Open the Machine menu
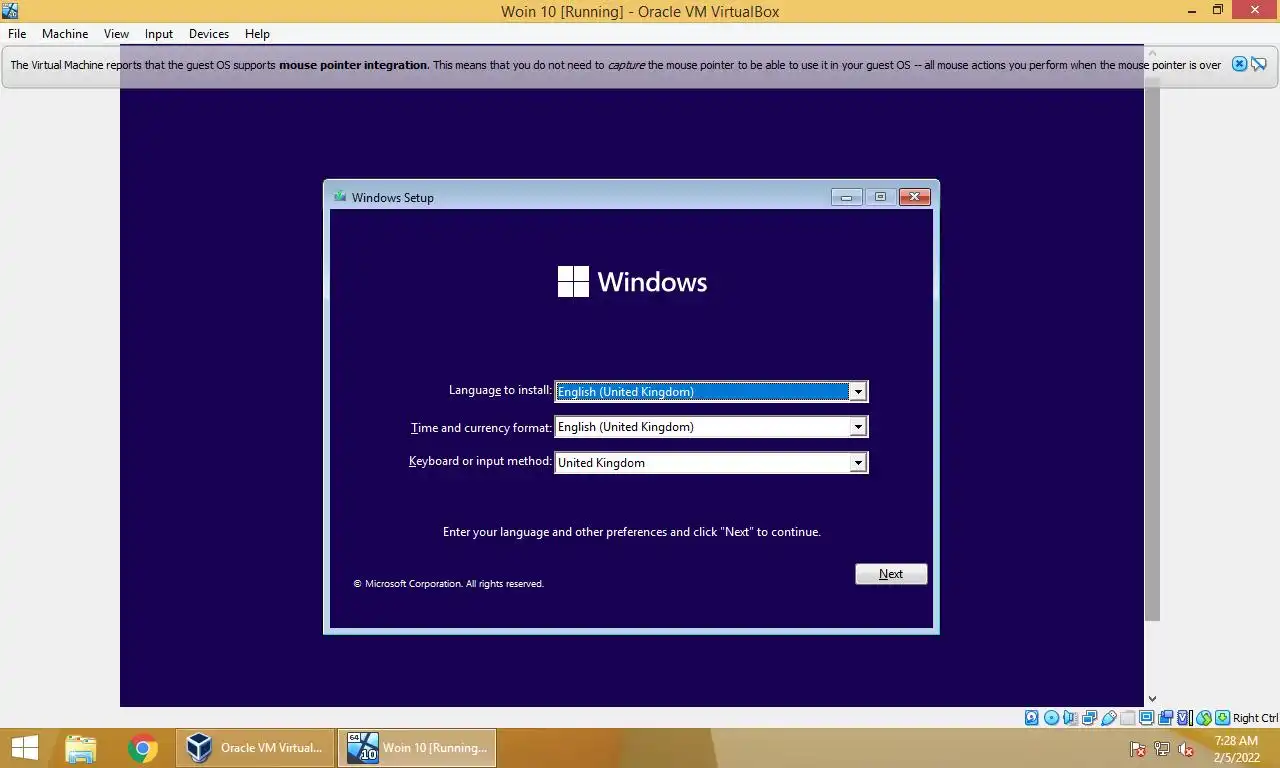This screenshot has height=768, width=1280. (x=65, y=33)
